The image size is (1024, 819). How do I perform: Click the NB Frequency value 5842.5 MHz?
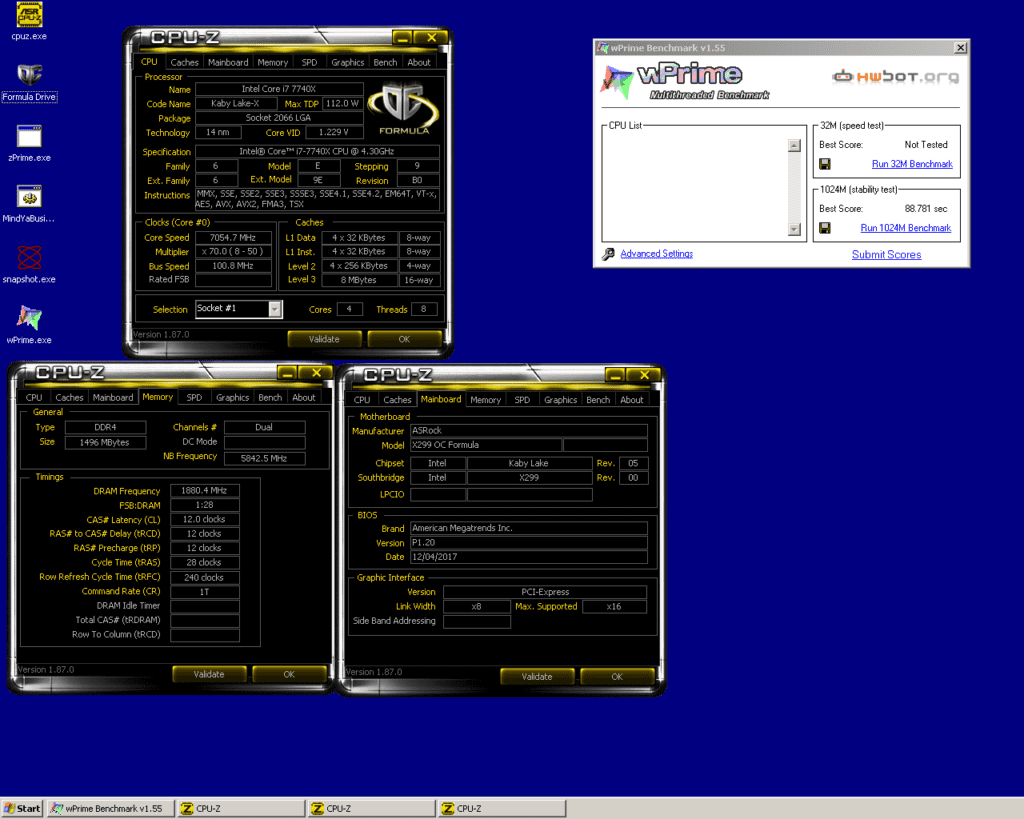pyautogui.click(x=264, y=458)
